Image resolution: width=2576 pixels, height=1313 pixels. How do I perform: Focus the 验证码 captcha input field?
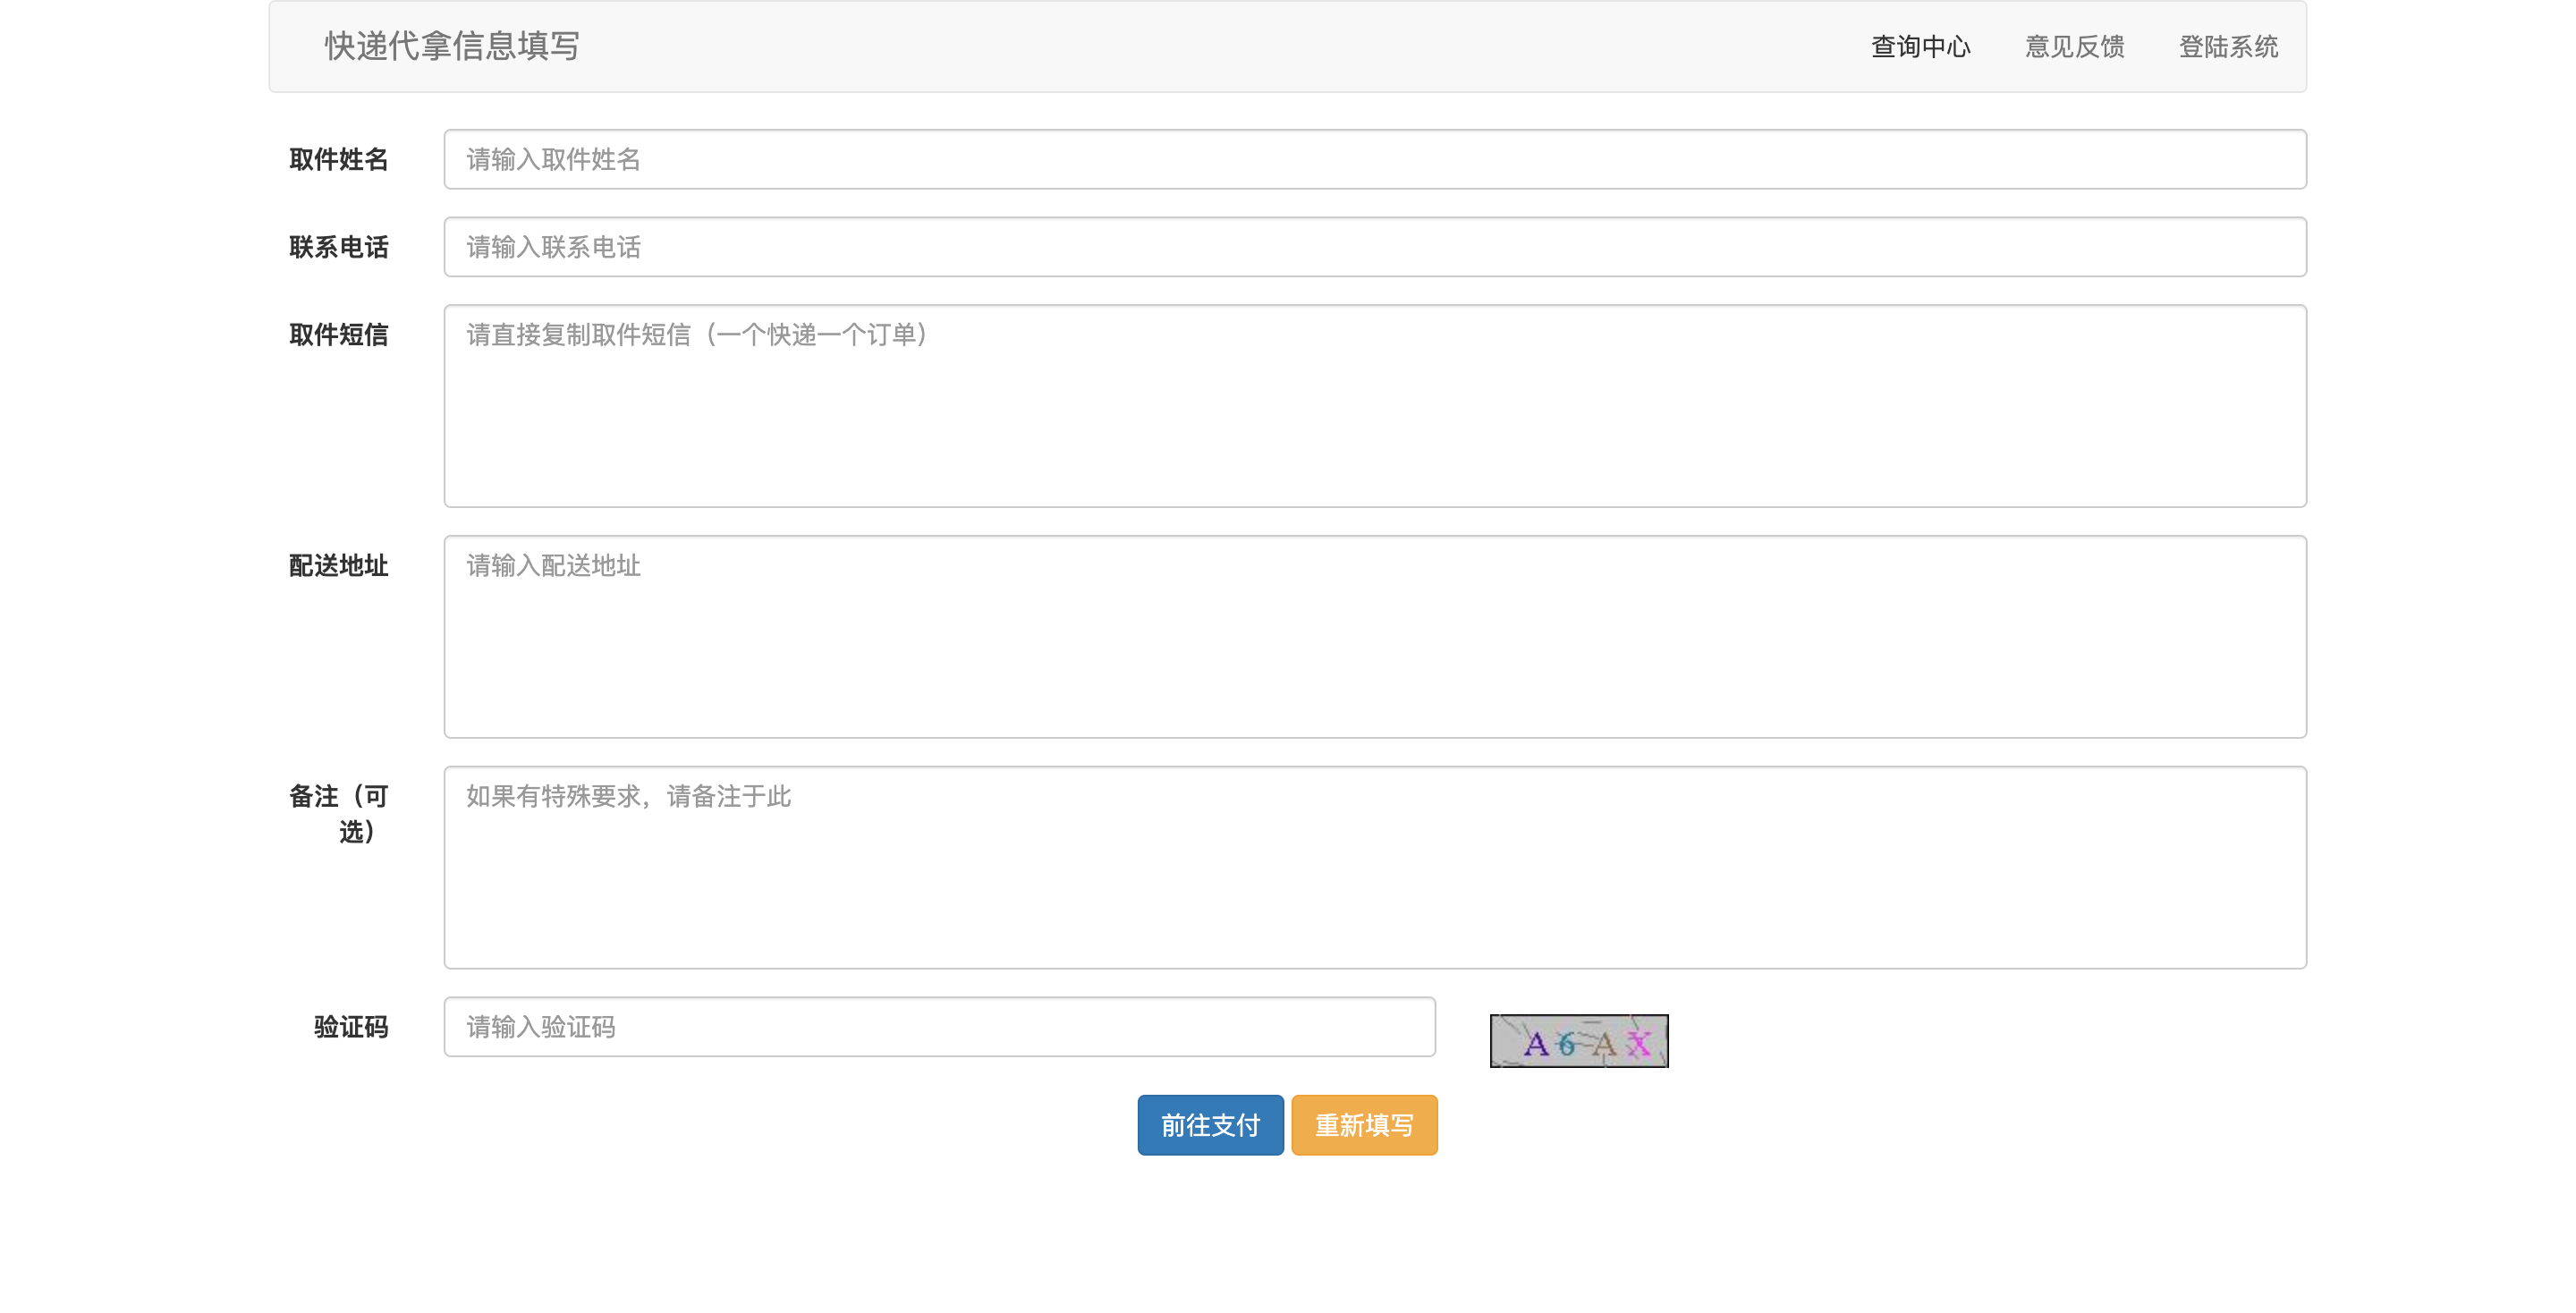tap(939, 1027)
